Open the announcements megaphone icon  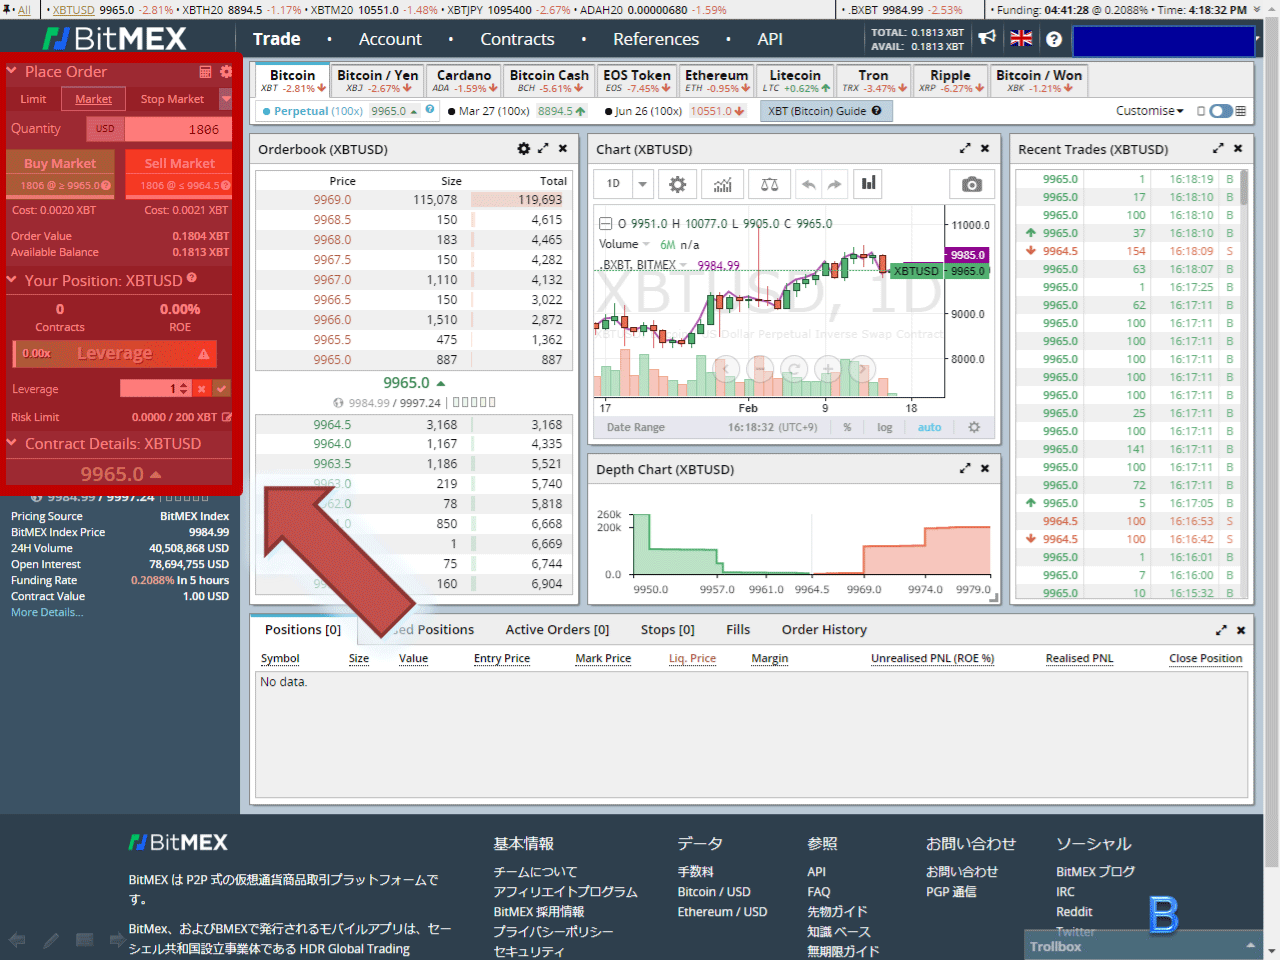(987, 38)
